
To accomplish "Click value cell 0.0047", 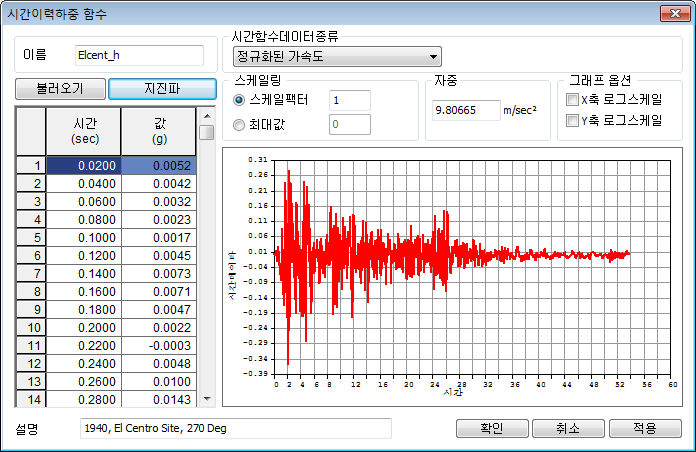I will (x=159, y=309).
